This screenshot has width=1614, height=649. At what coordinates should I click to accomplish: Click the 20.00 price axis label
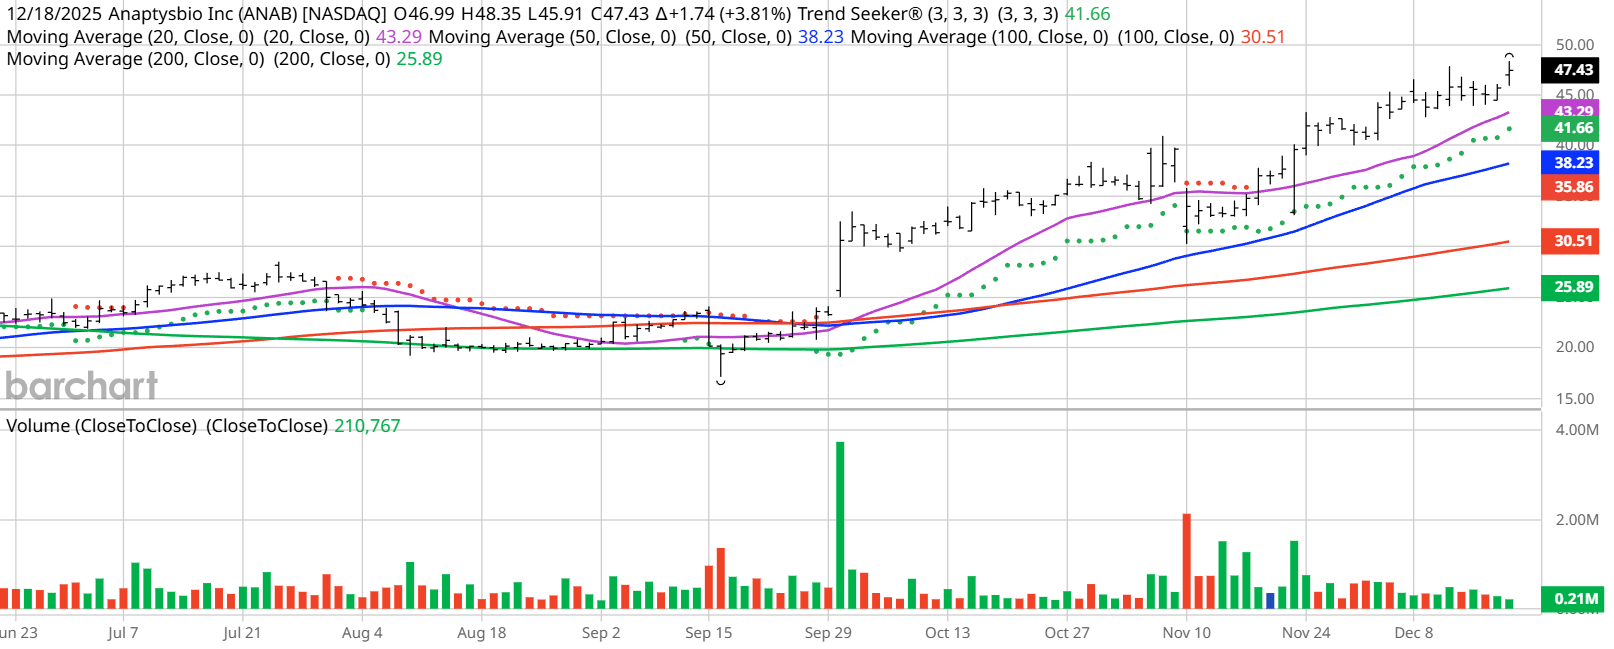click(1575, 347)
